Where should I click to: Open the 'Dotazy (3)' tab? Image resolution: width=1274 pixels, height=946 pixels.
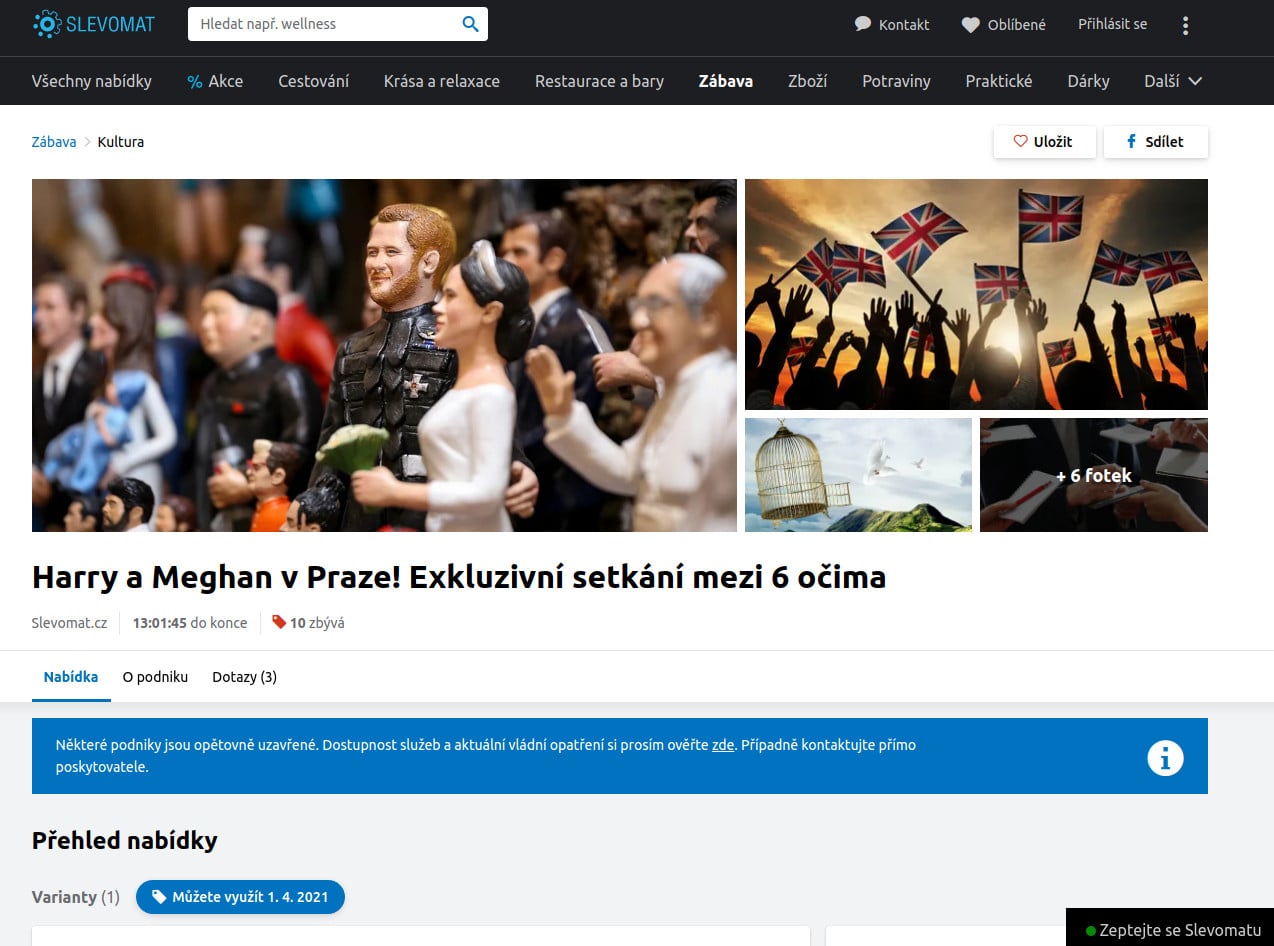(243, 676)
